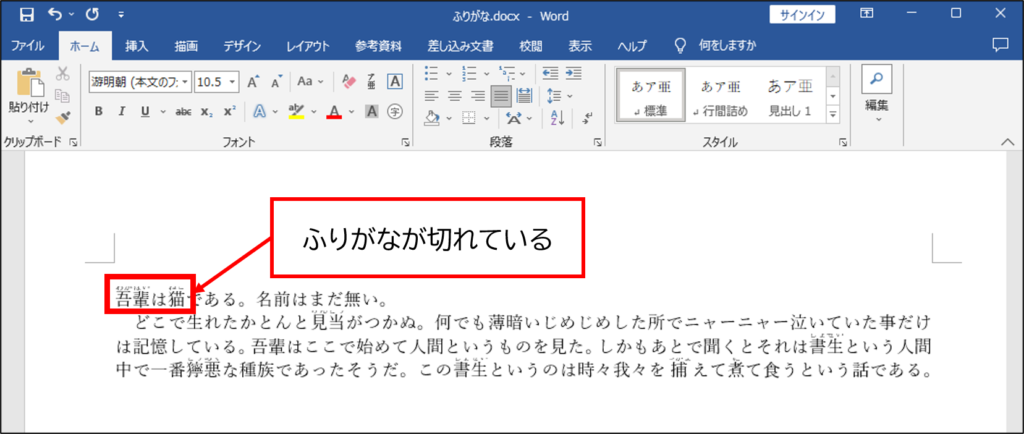Center align the paragraph
The height and width of the screenshot is (434, 1024).
click(454, 96)
